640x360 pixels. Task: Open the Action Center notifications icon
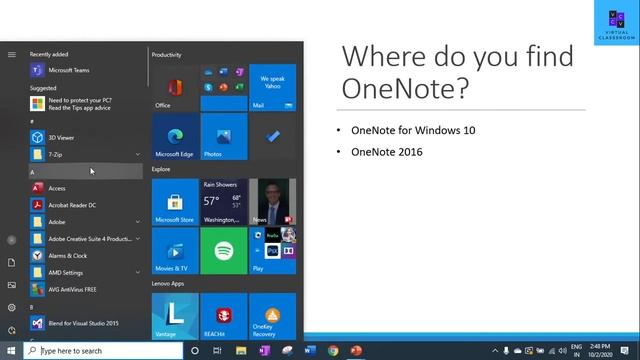624,351
